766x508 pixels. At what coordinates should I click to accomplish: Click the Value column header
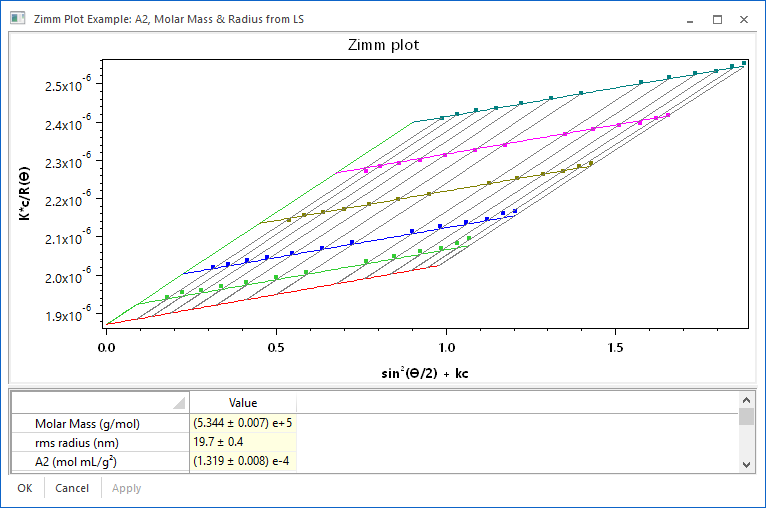242,402
